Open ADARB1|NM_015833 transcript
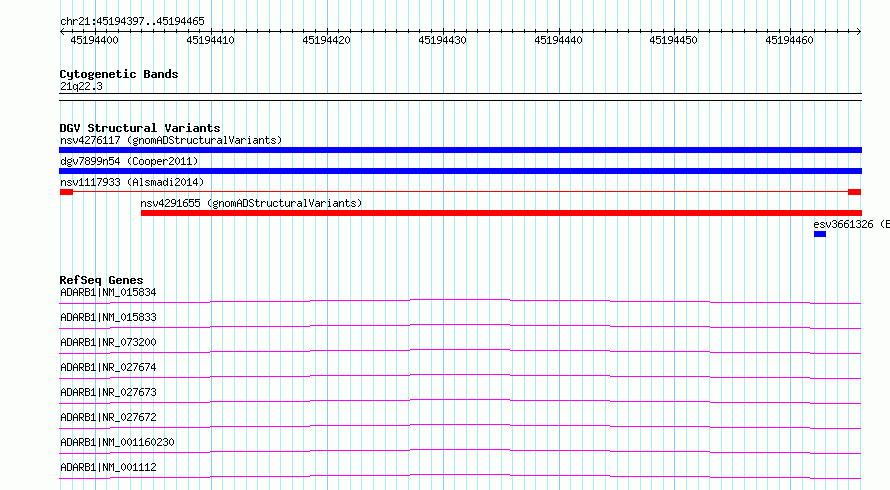The image size is (890, 490). click(x=108, y=317)
